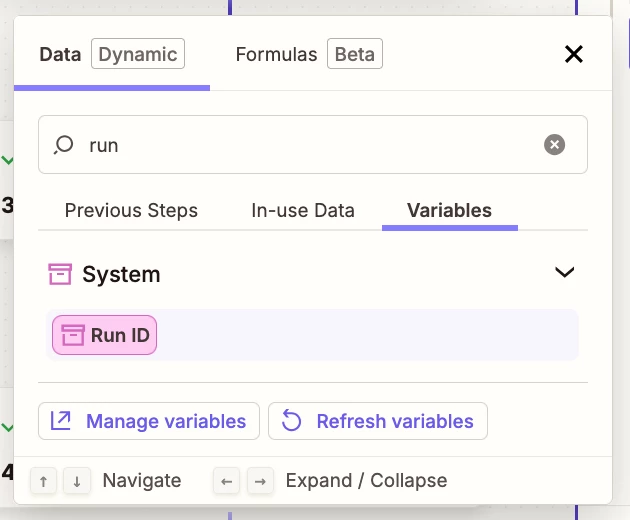Click the Refresh variables circular arrow icon
630x520 pixels.
(291, 421)
